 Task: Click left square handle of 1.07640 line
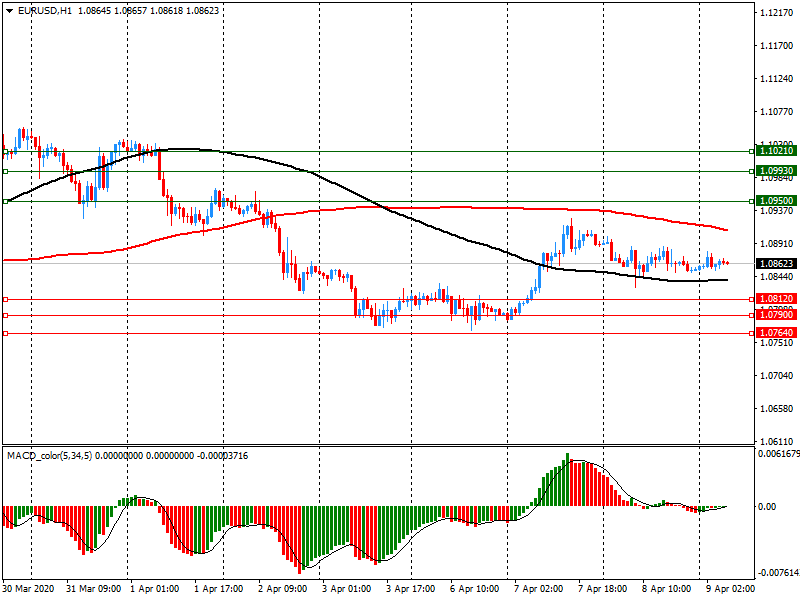point(6,333)
